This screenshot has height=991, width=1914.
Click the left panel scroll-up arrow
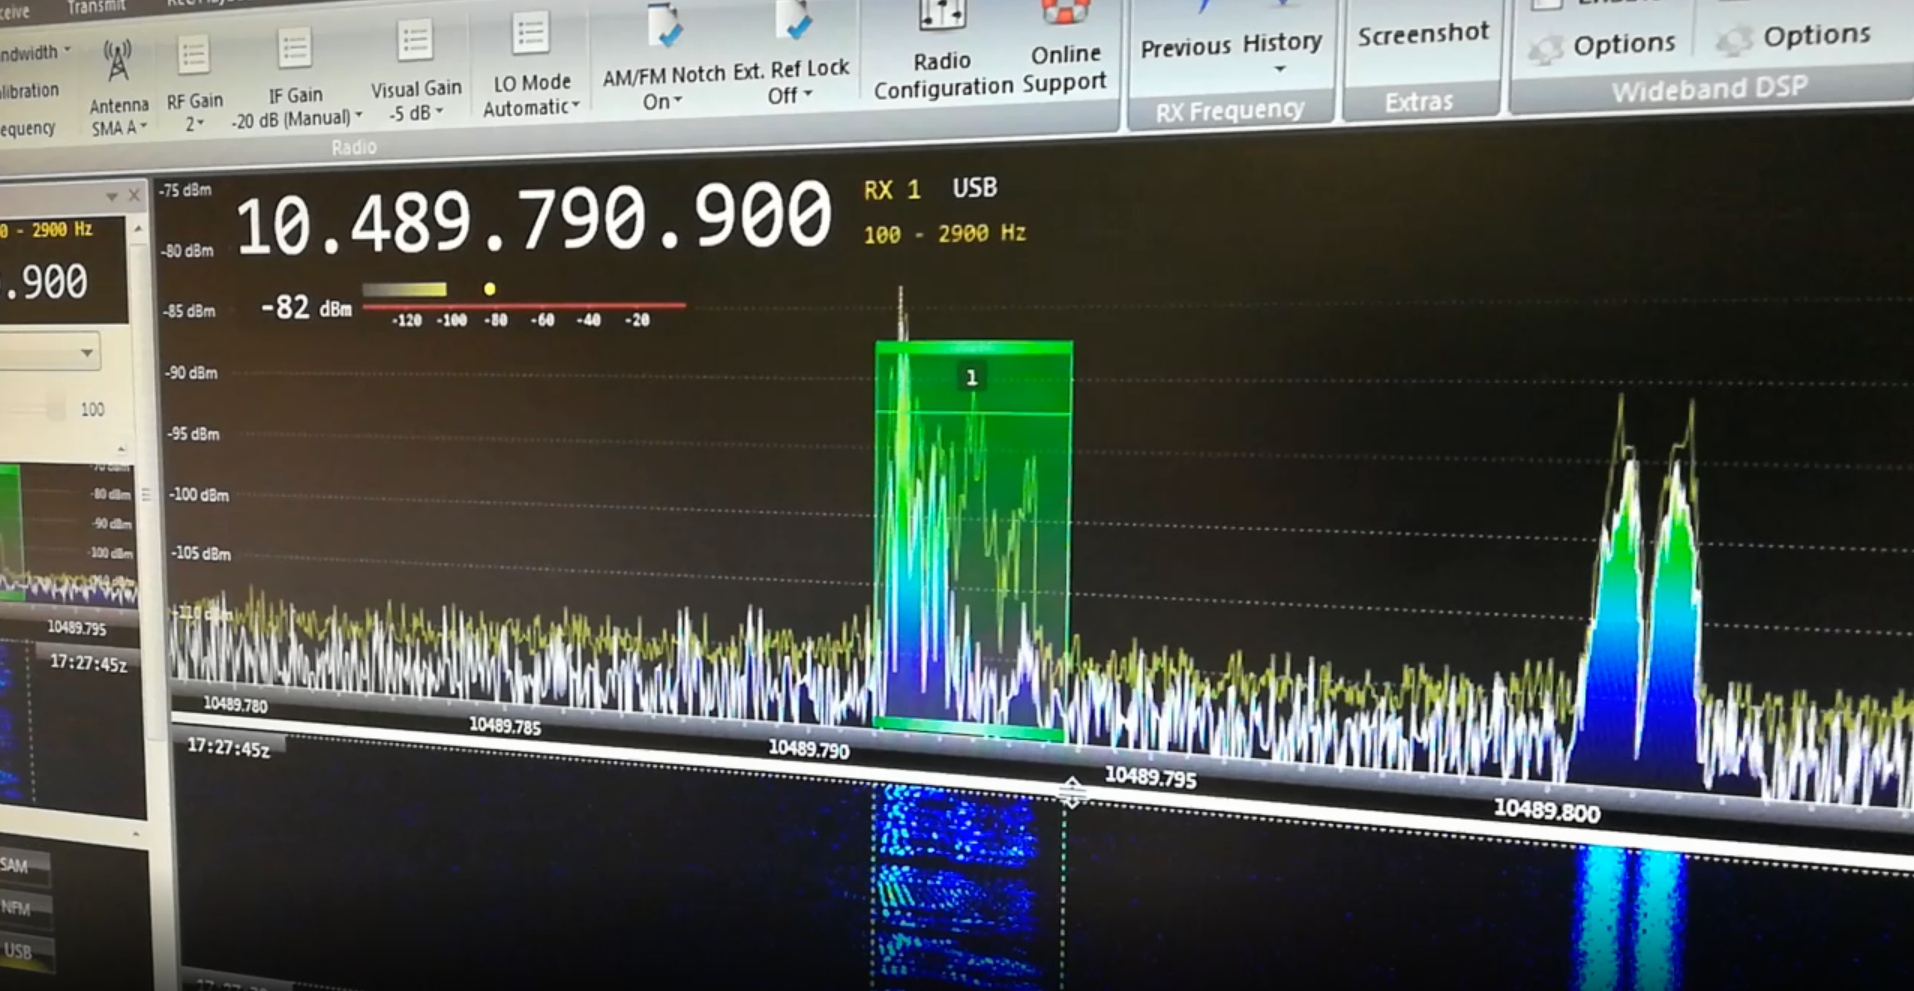click(138, 229)
